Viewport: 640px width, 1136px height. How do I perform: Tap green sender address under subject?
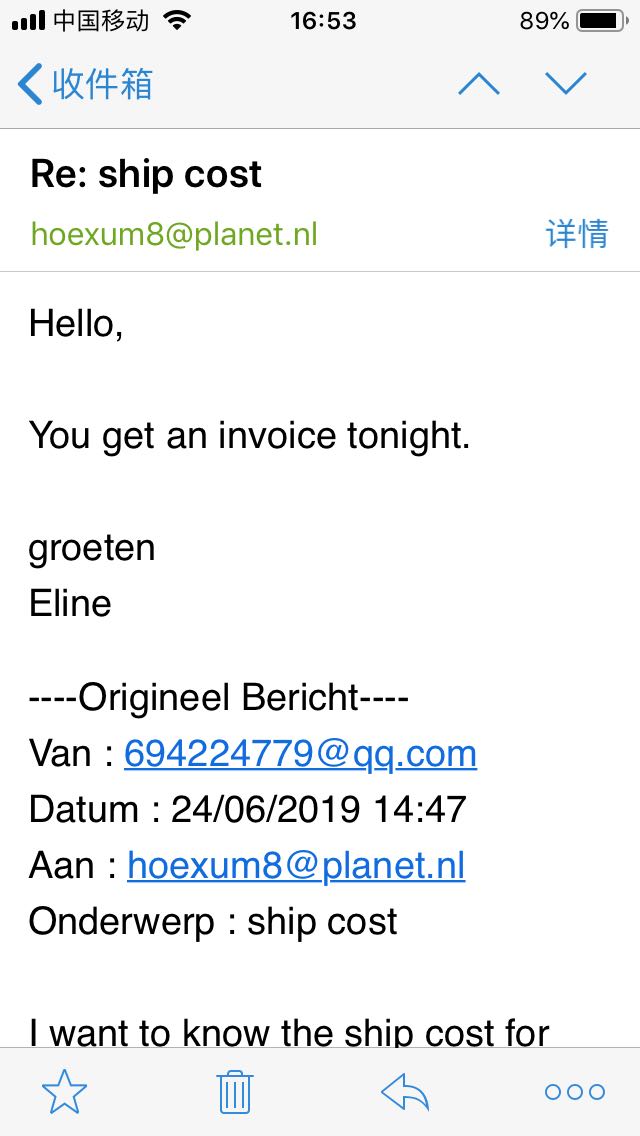tap(174, 234)
